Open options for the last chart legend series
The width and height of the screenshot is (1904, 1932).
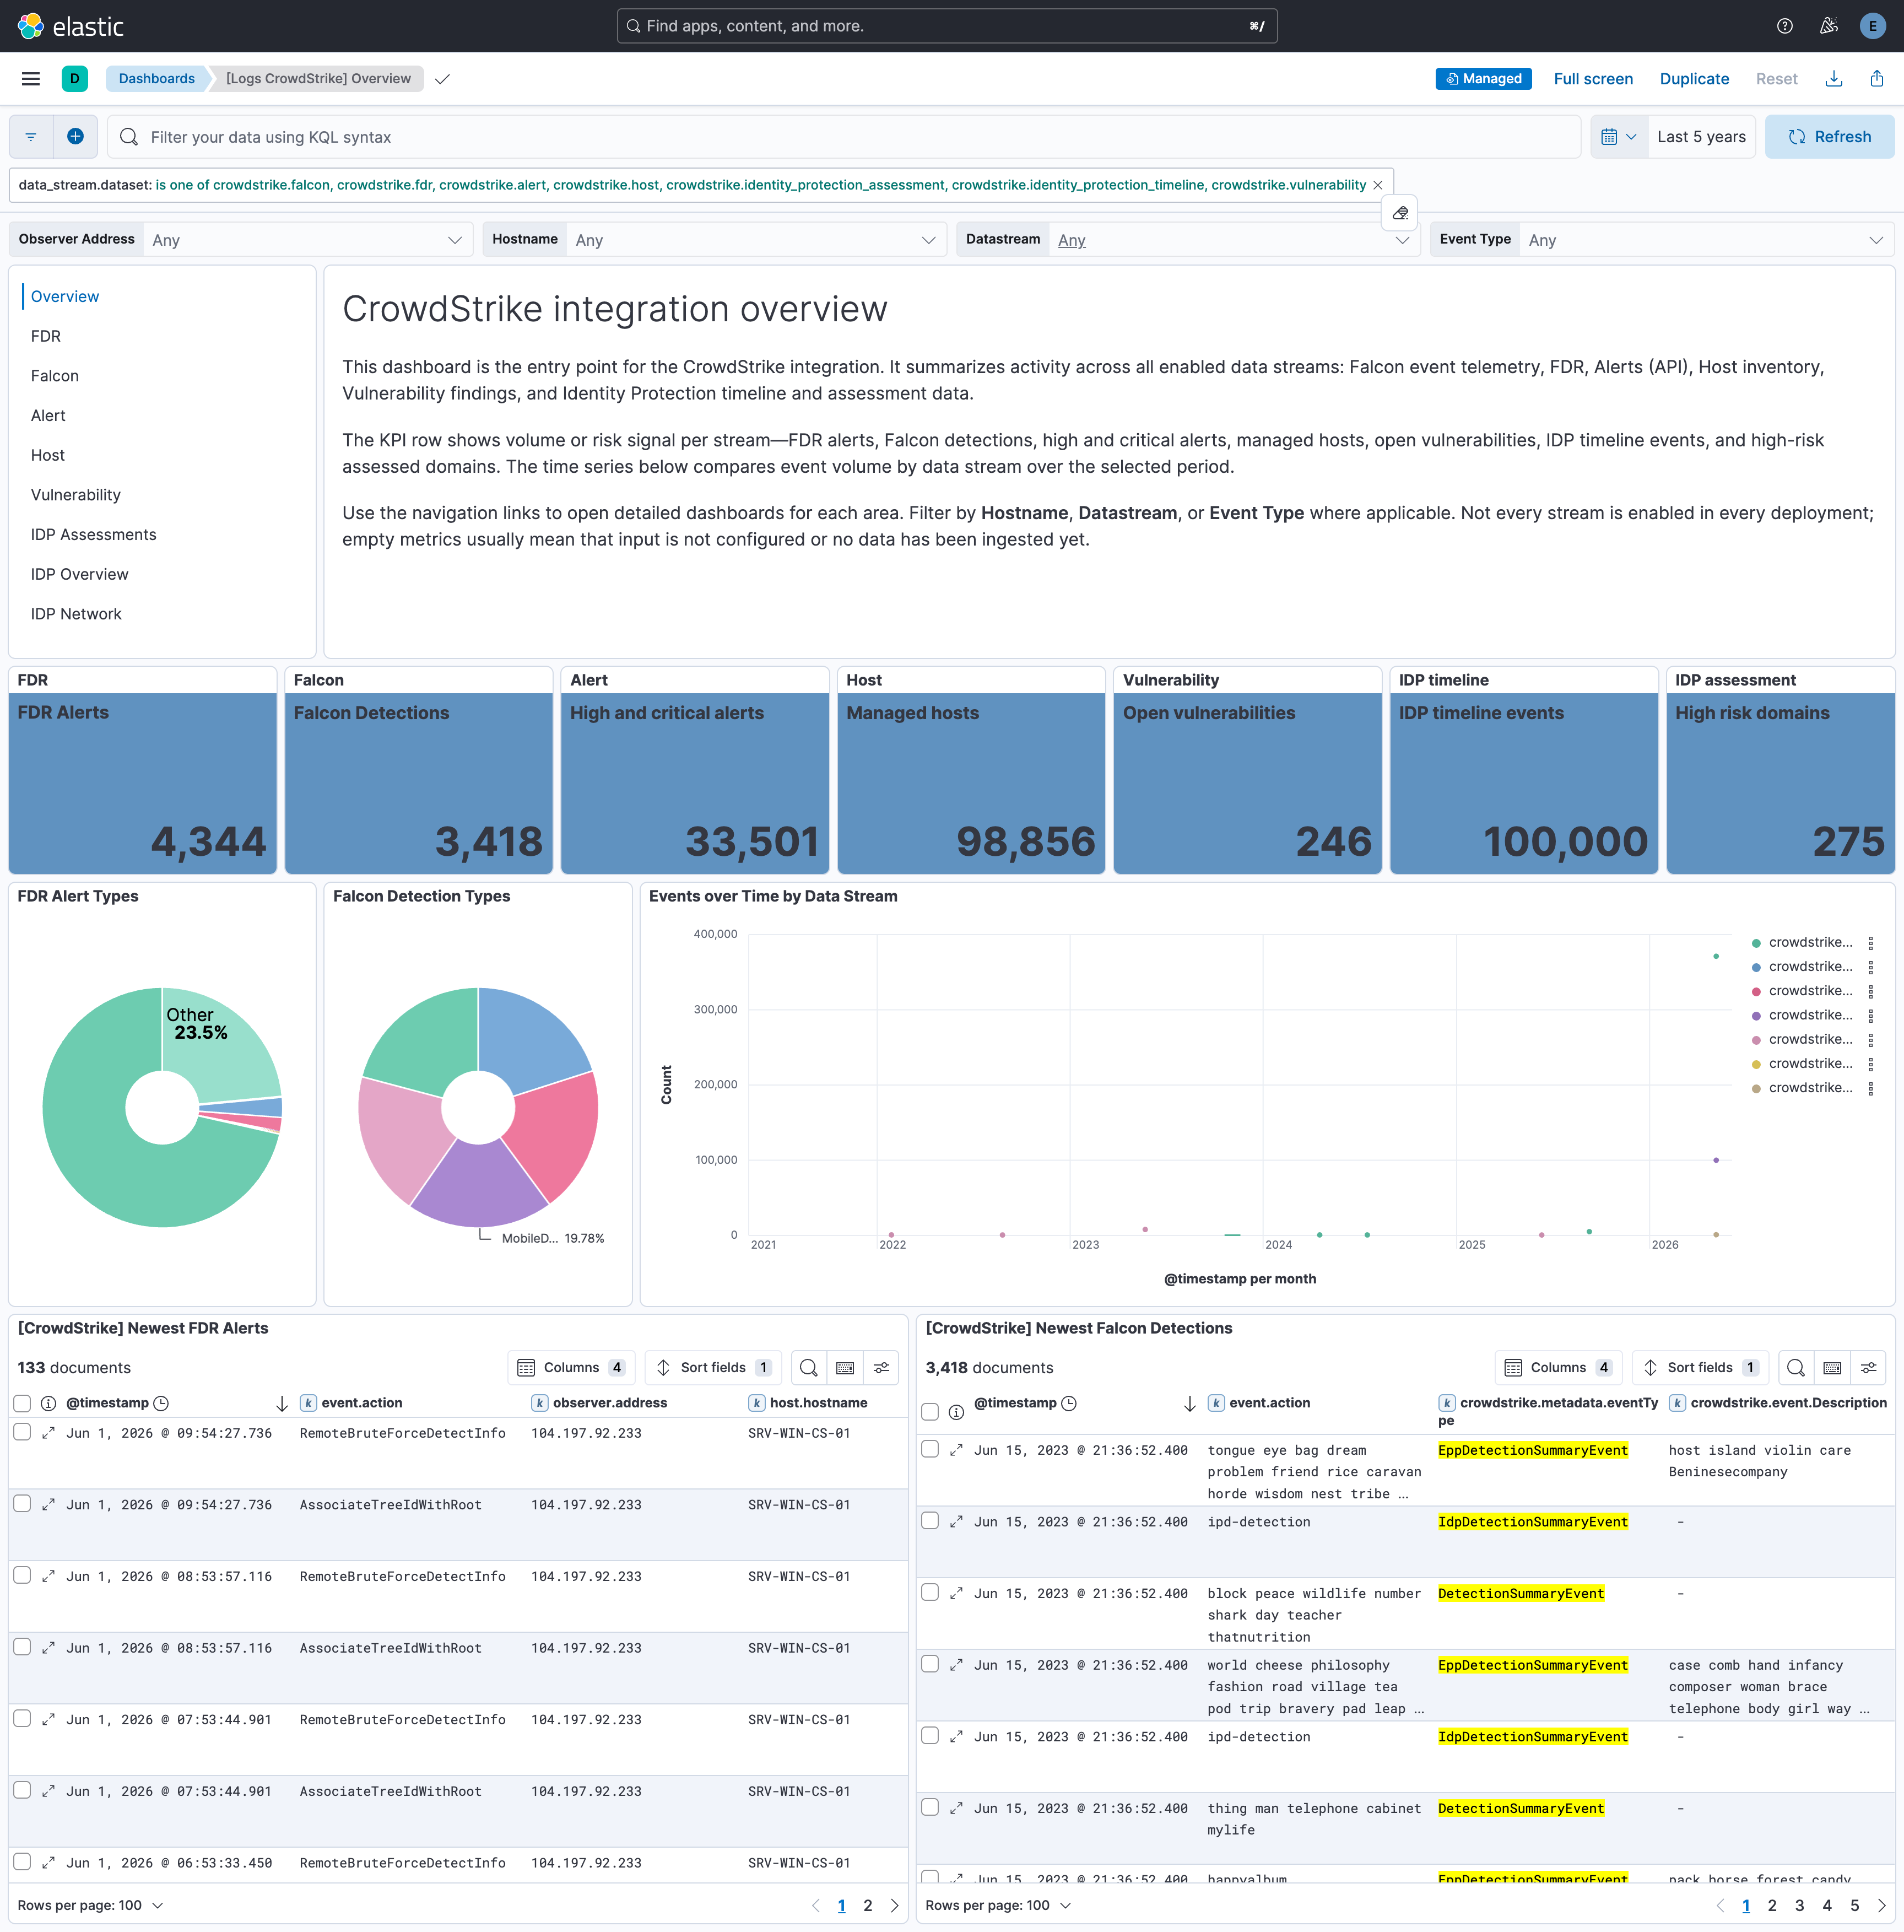(1871, 1088)
